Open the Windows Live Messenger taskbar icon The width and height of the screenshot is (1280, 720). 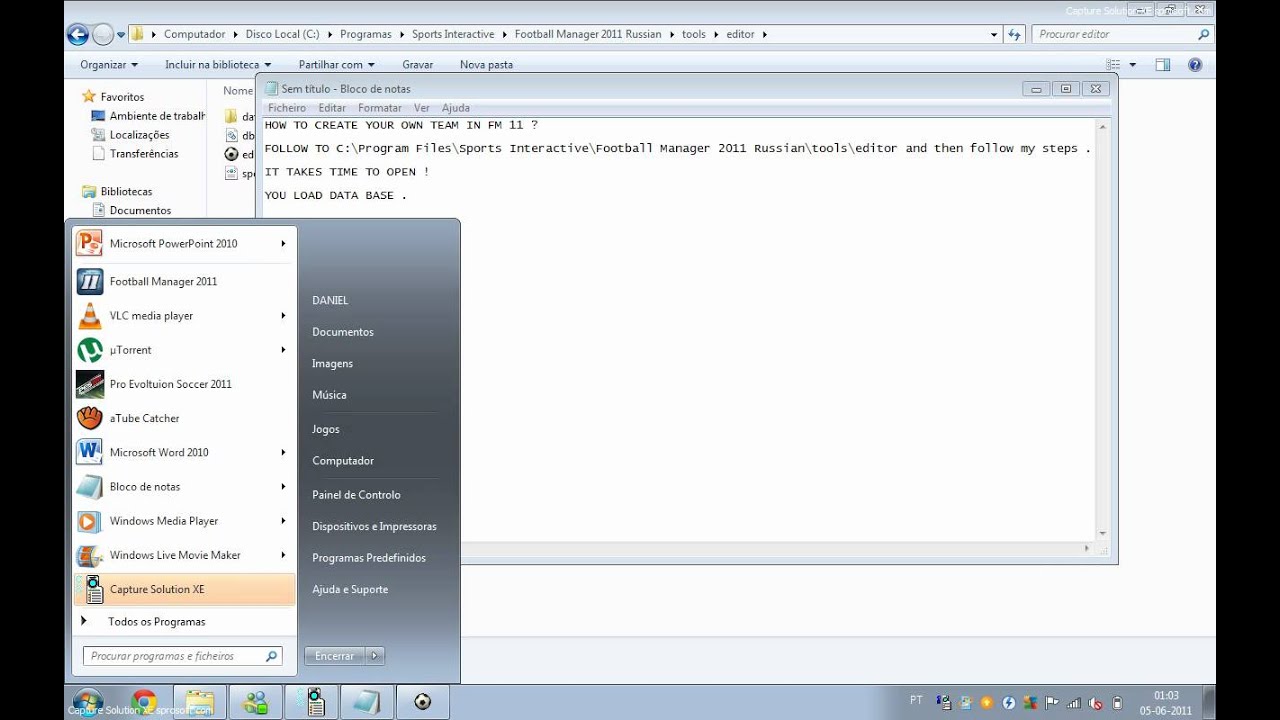point(255,702)
